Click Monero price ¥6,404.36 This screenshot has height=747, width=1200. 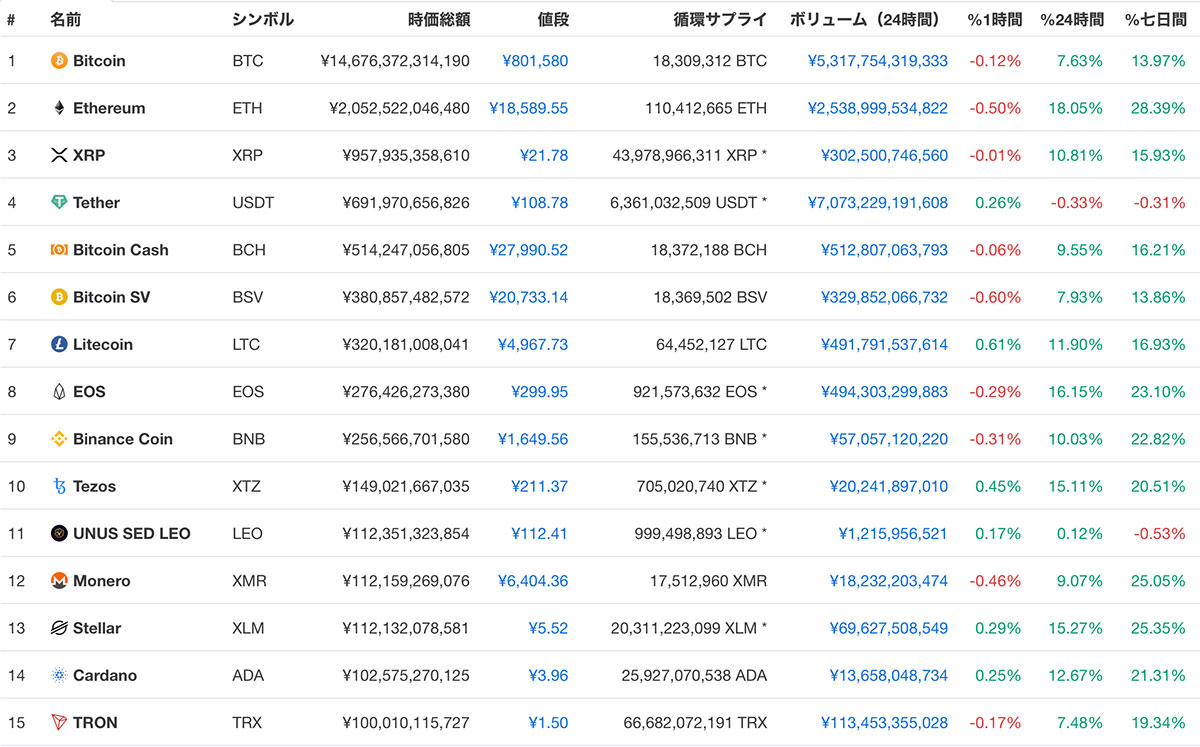(x=533, y=581)
